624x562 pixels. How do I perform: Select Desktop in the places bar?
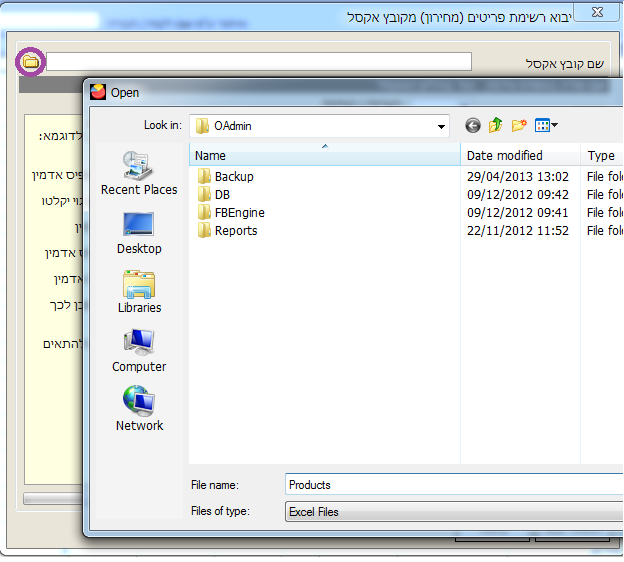point(139,232)
